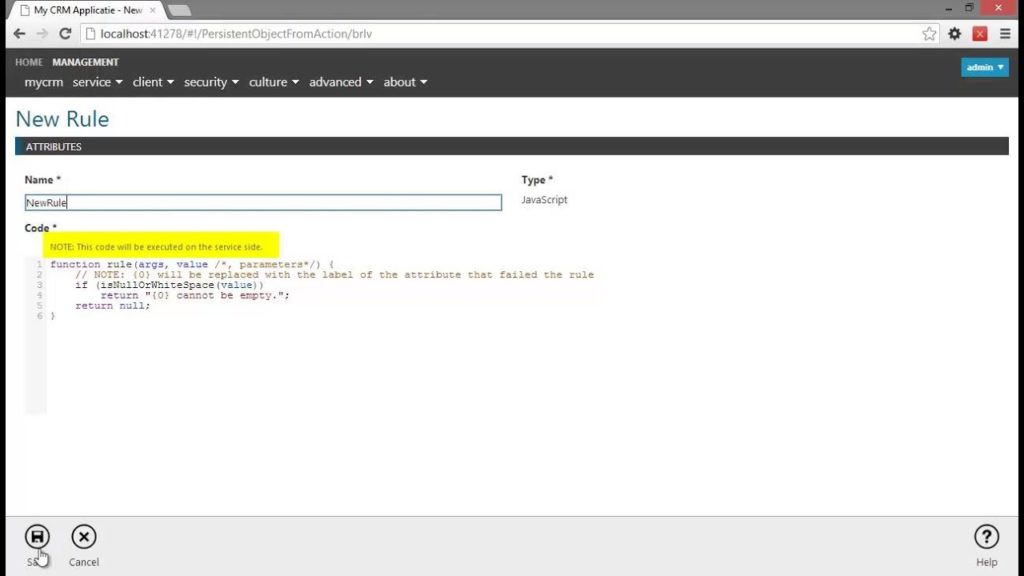Screen dimensions: 1024x576
Task: Open mycrm menu item
Action: point(44,82)
